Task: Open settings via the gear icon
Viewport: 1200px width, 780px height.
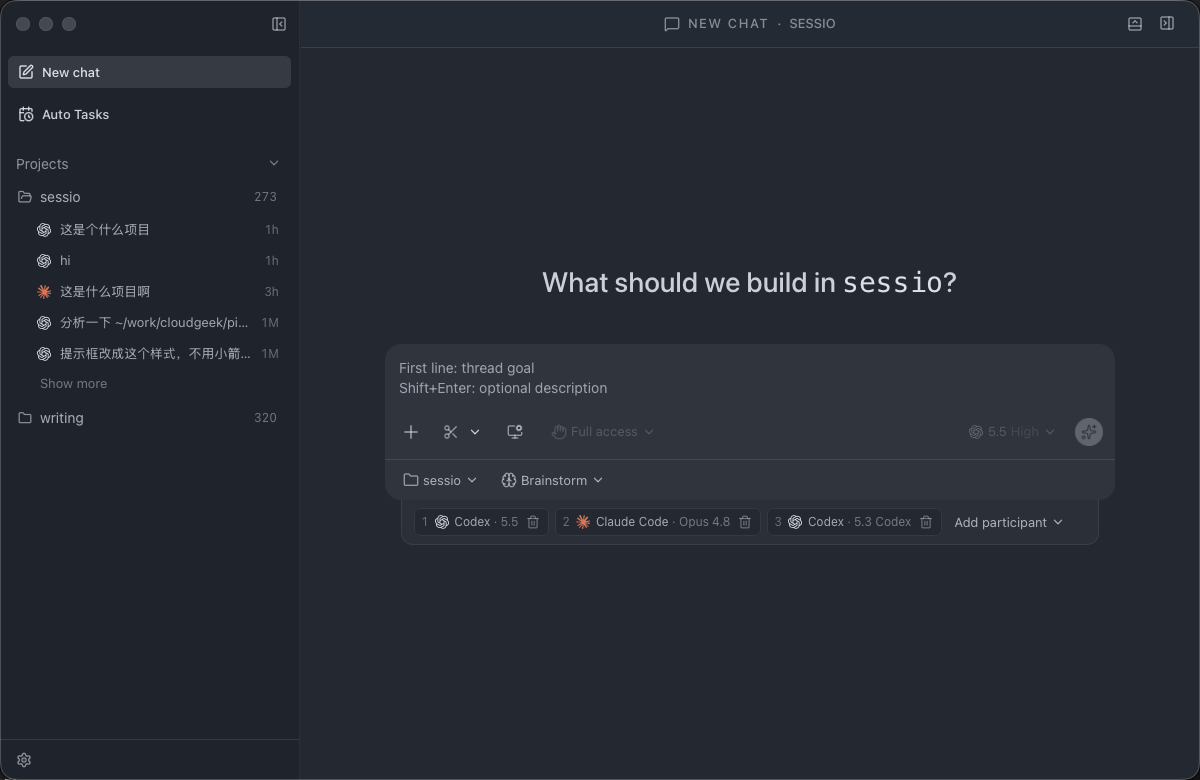Action: 24,760
